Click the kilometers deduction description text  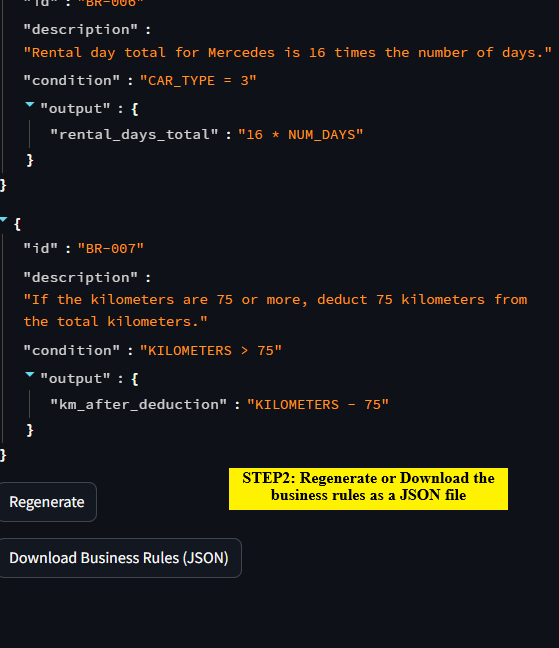[x=275, y=310]
